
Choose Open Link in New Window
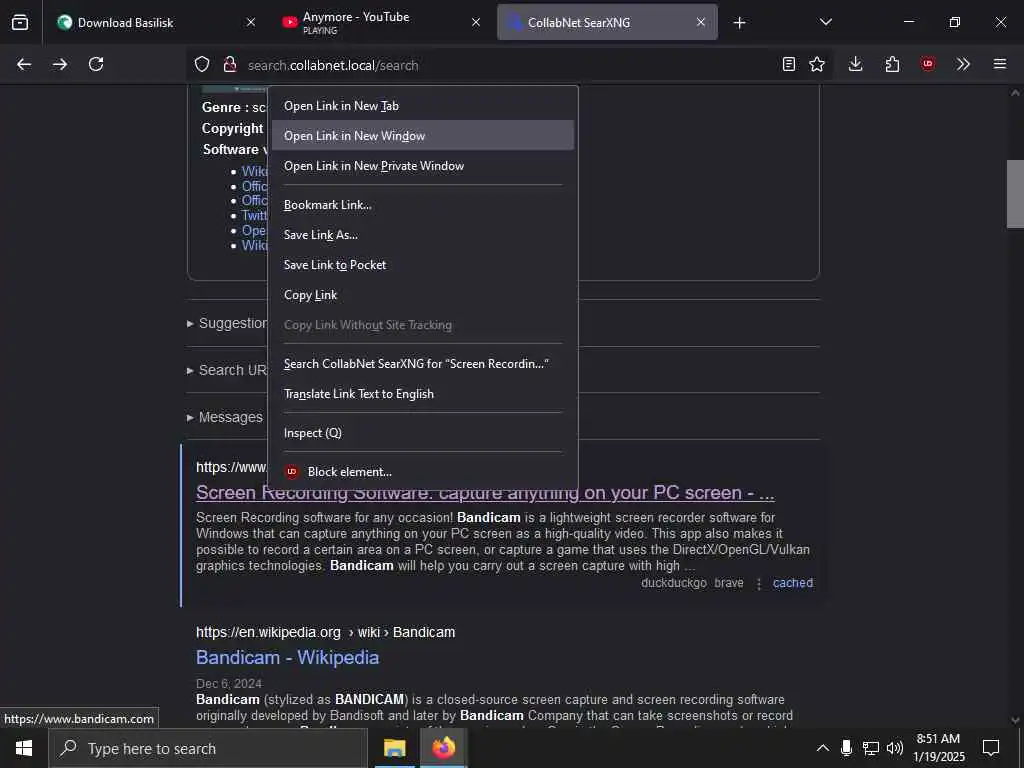423,136
